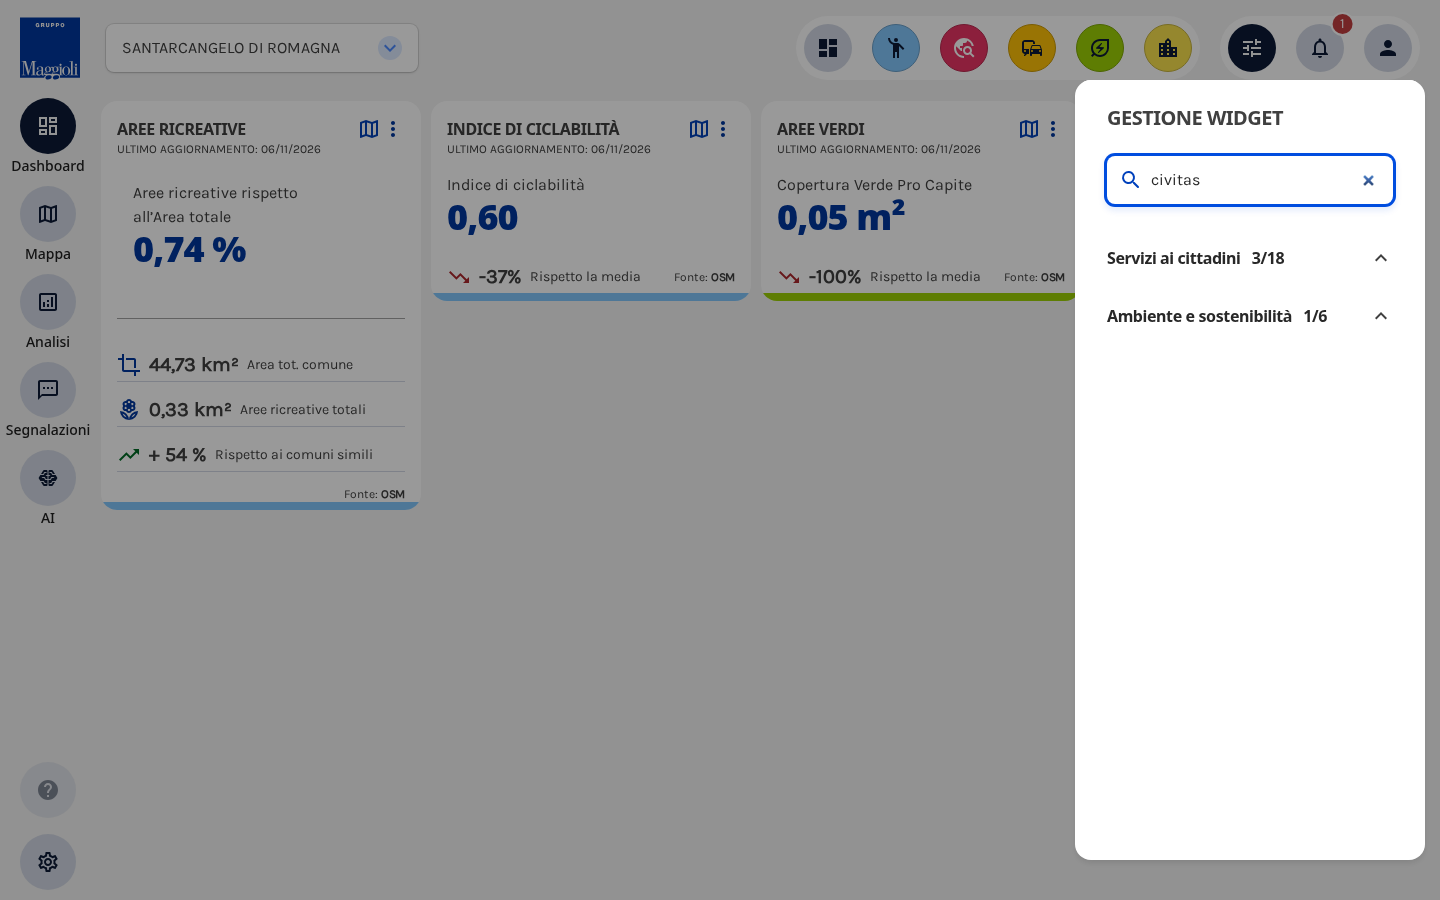Open the Mappa sidebar icon
The height and width of the screenshot is (900, 1440).
click(48, 214)
